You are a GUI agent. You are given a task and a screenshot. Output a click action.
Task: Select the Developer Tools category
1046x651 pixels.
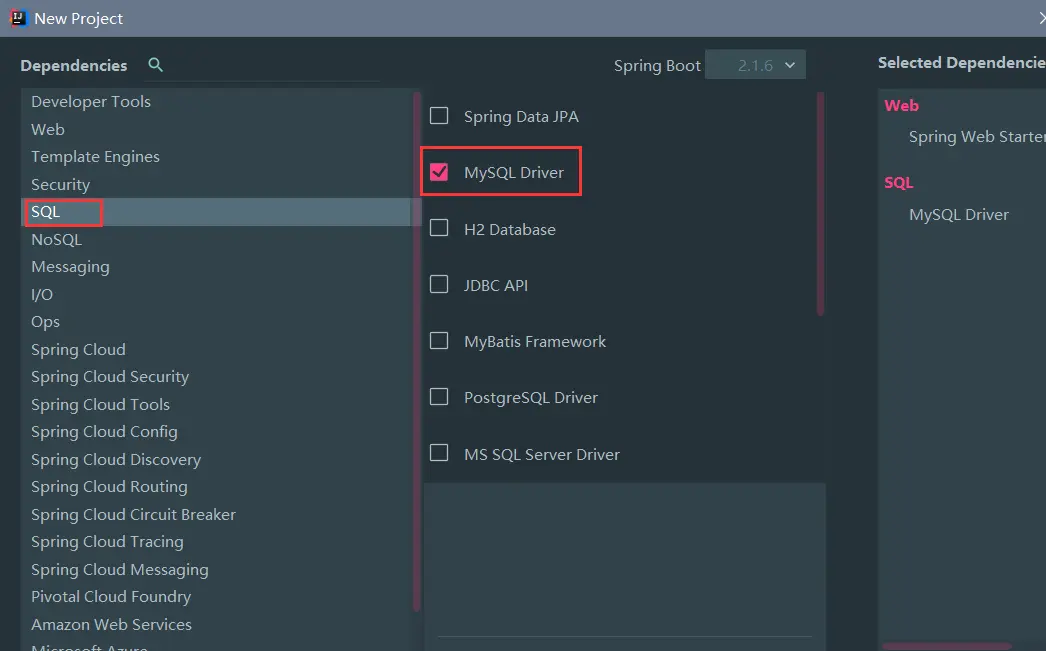click(91, 101)
